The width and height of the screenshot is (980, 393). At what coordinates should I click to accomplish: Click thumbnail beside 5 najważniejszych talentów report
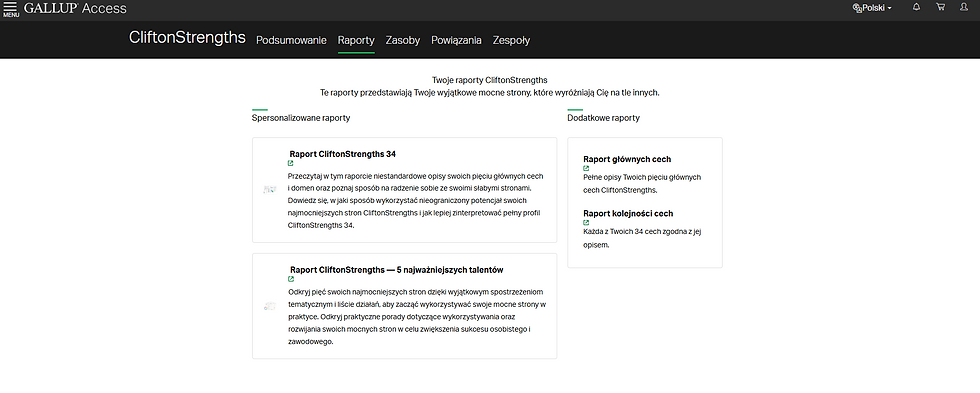270,306
